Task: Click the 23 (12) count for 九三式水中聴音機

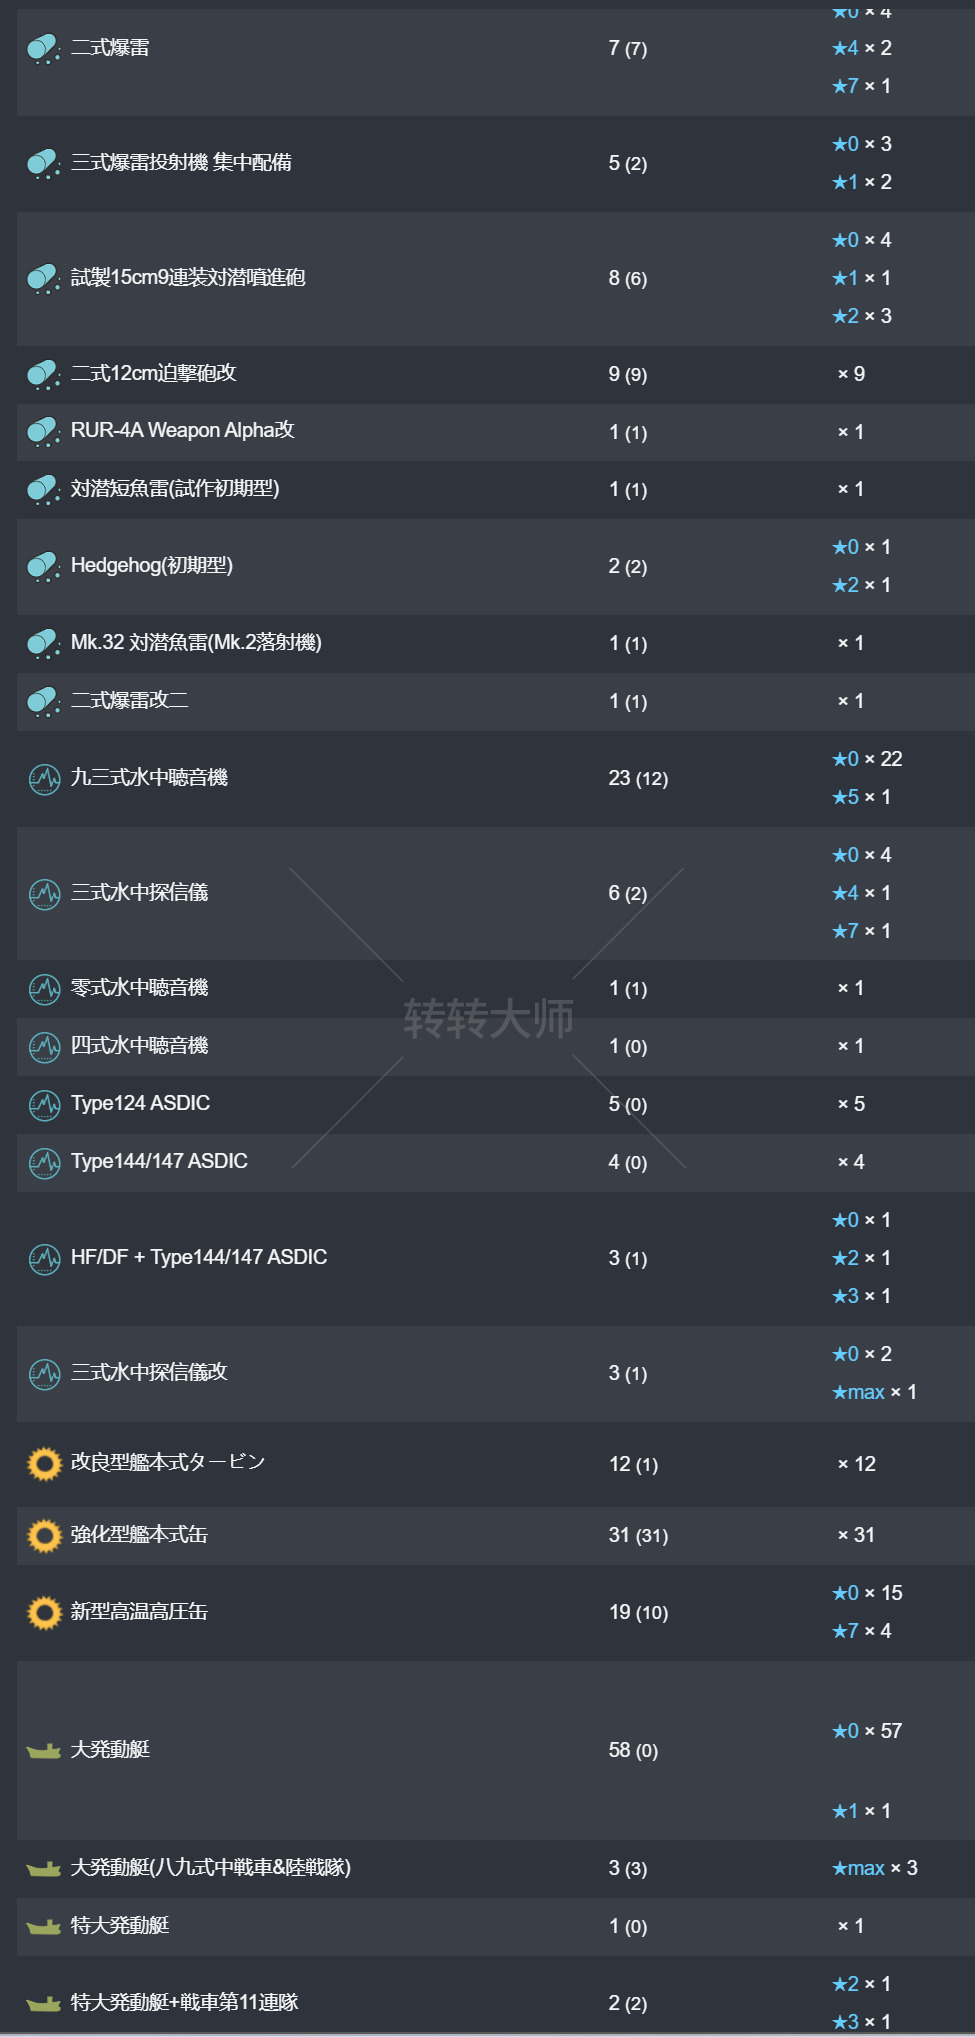Action: click(x=638, y=778)
